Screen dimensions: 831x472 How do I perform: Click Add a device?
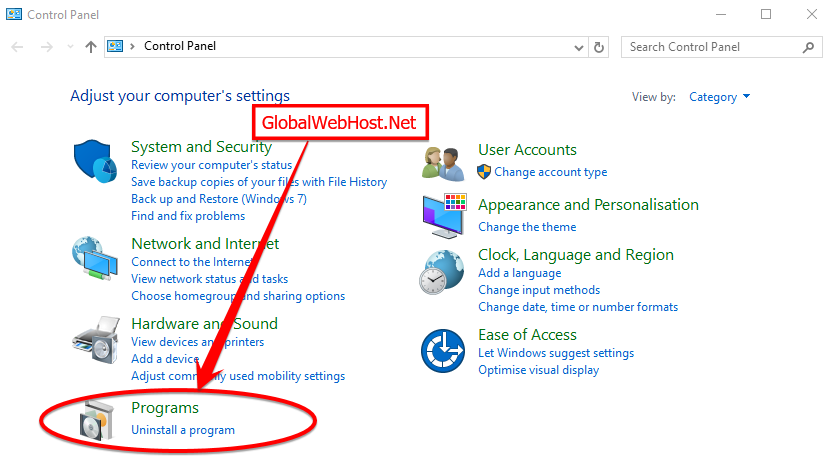[x=165, y=359]
